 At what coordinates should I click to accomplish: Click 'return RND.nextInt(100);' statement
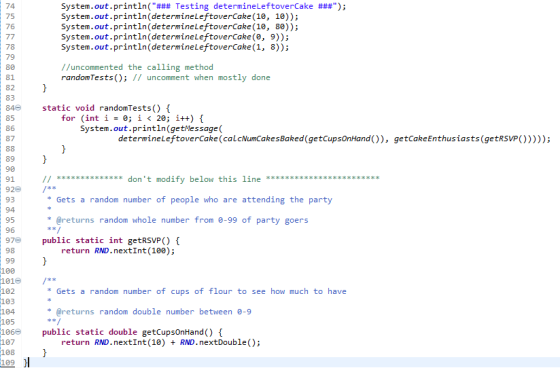coord(118,251)
